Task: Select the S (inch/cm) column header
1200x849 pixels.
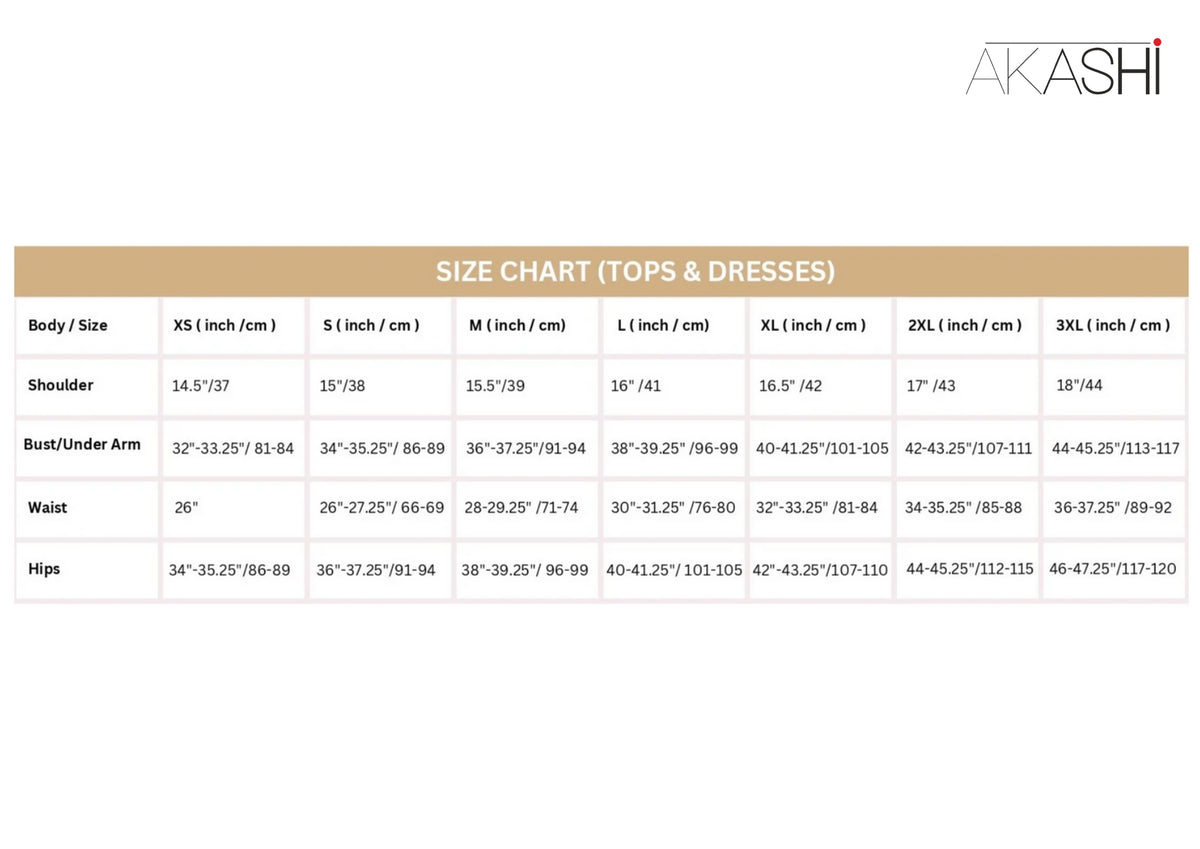Action: tap(371, 325)
